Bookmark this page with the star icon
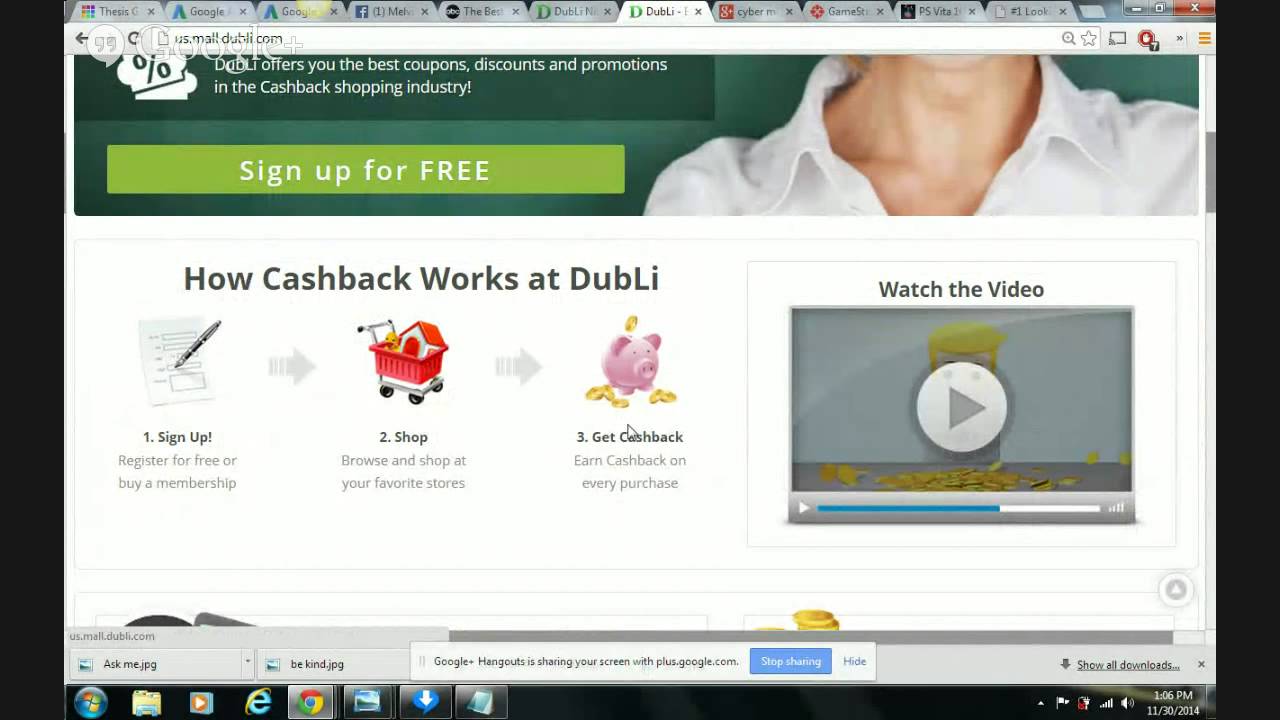This screenshot has height=720, width=1280. pyautogui.click(x=1089, y=39)
